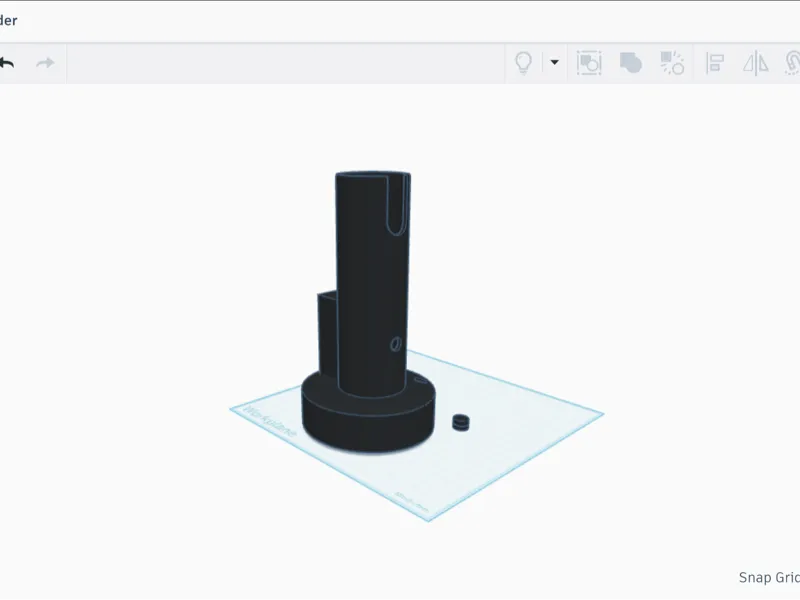800x600 pixels.
Task: Open the Mirror tool
Action: click(x=756, y=63)
